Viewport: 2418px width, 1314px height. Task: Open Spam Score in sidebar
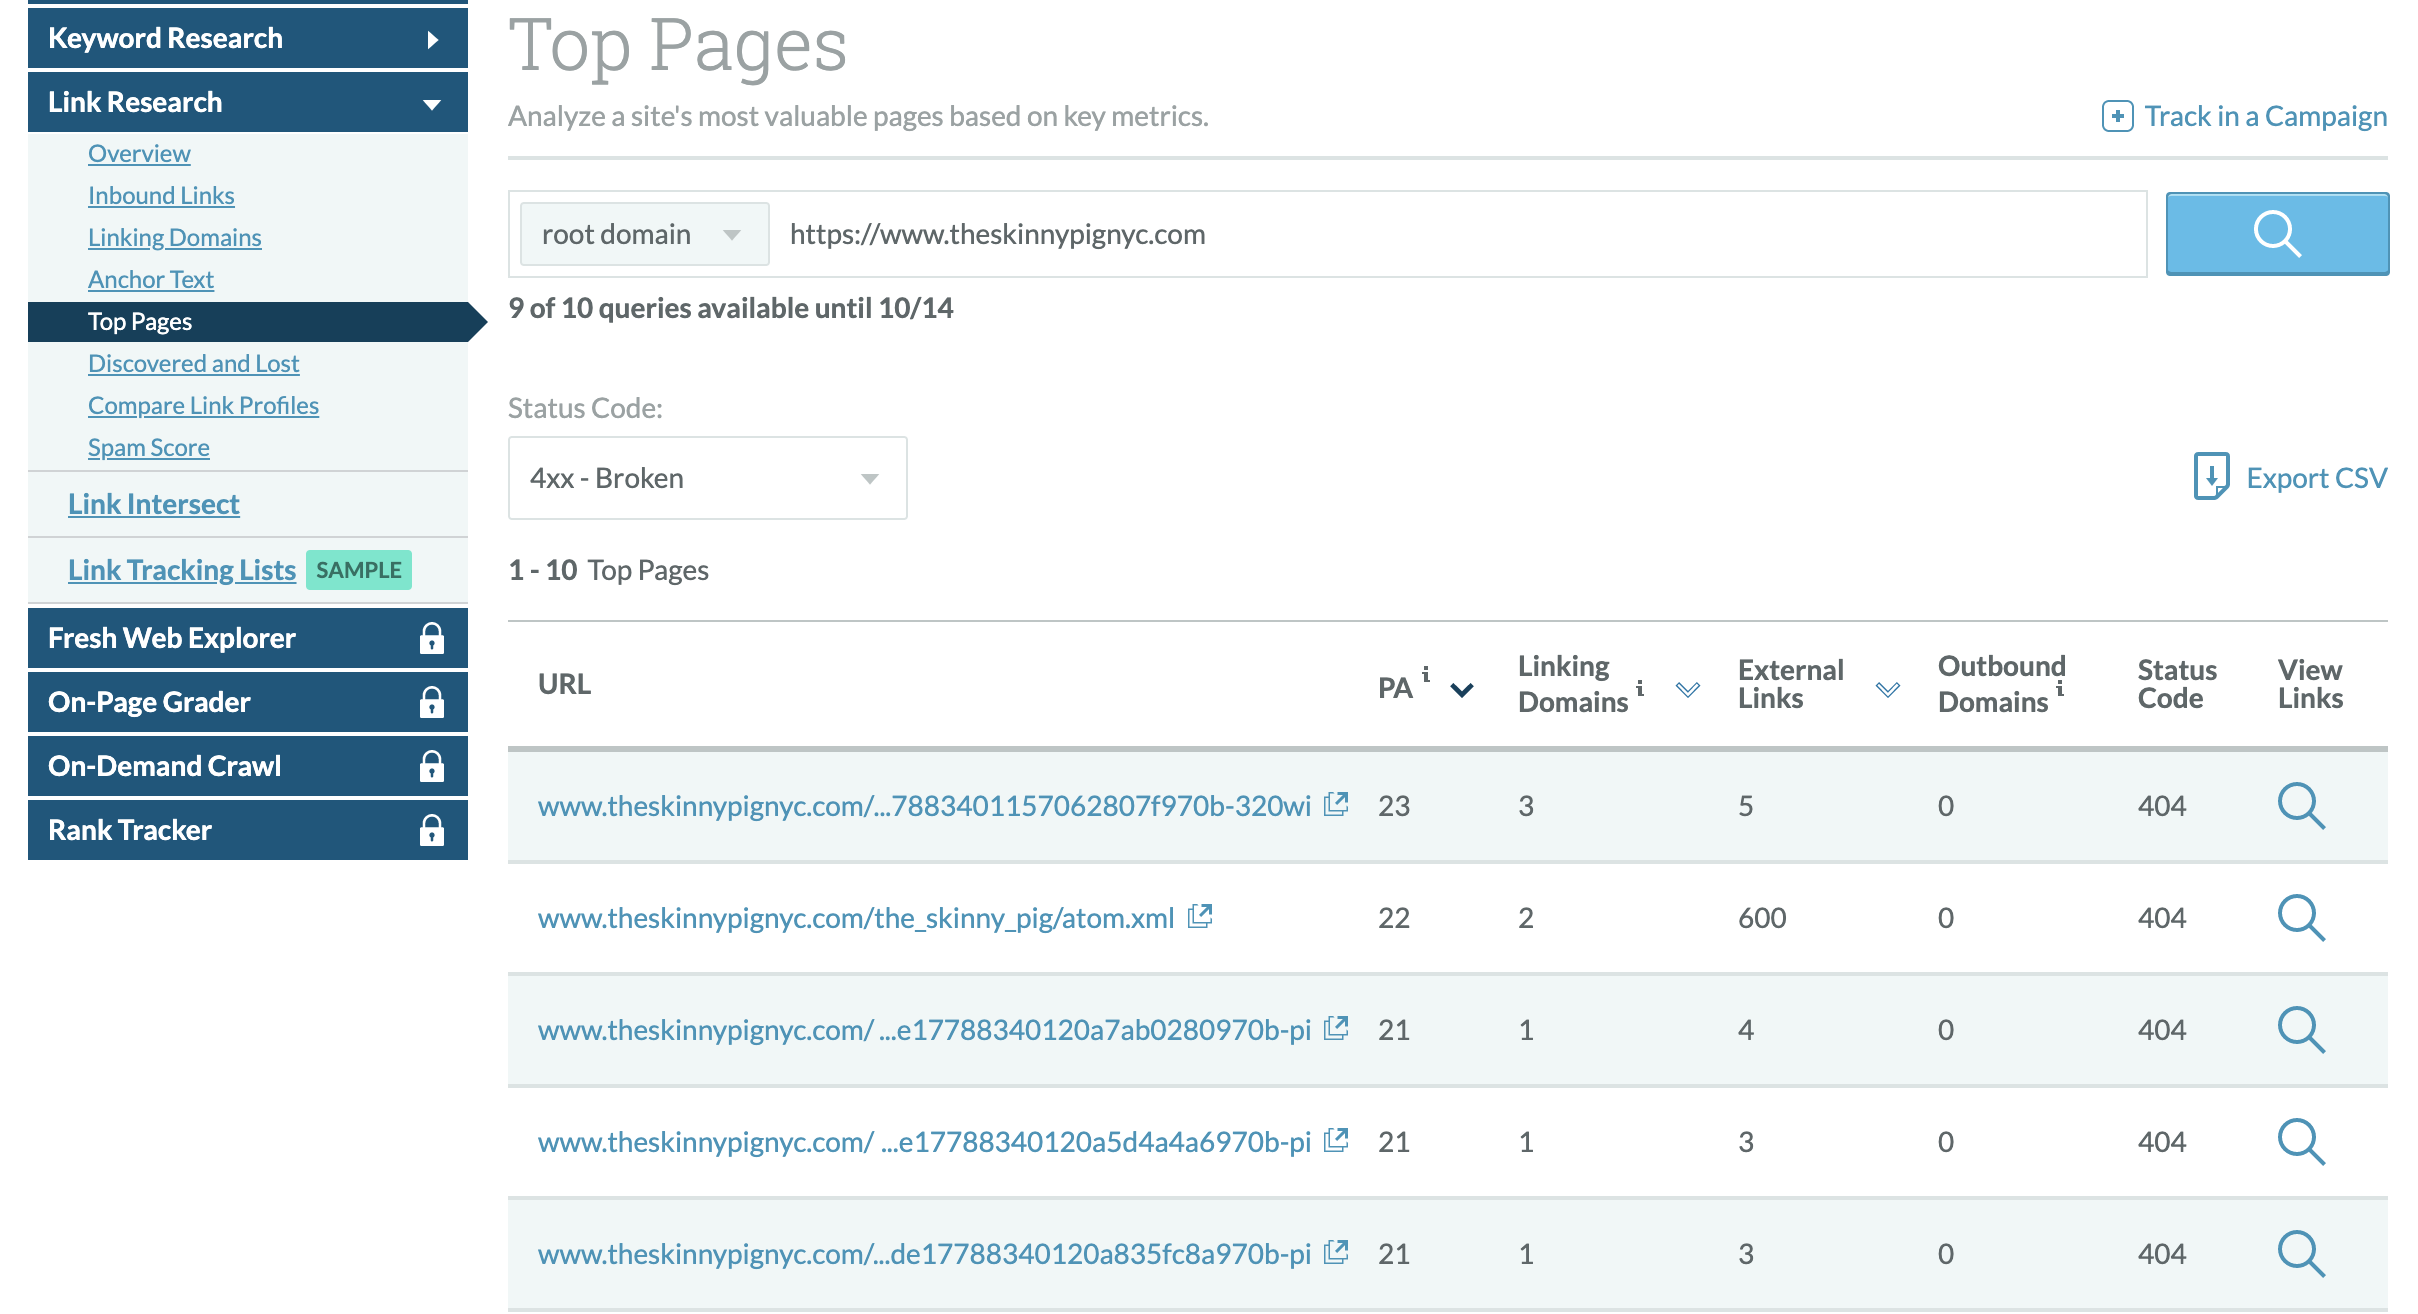[x=149, y=448]
